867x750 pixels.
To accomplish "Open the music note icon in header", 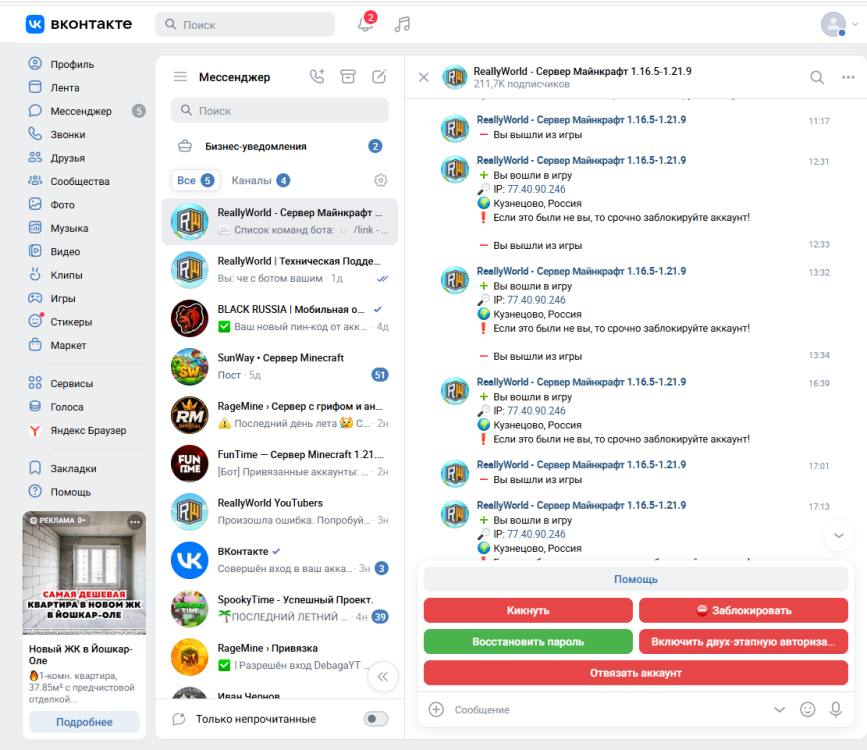I will tap(402, 24).
